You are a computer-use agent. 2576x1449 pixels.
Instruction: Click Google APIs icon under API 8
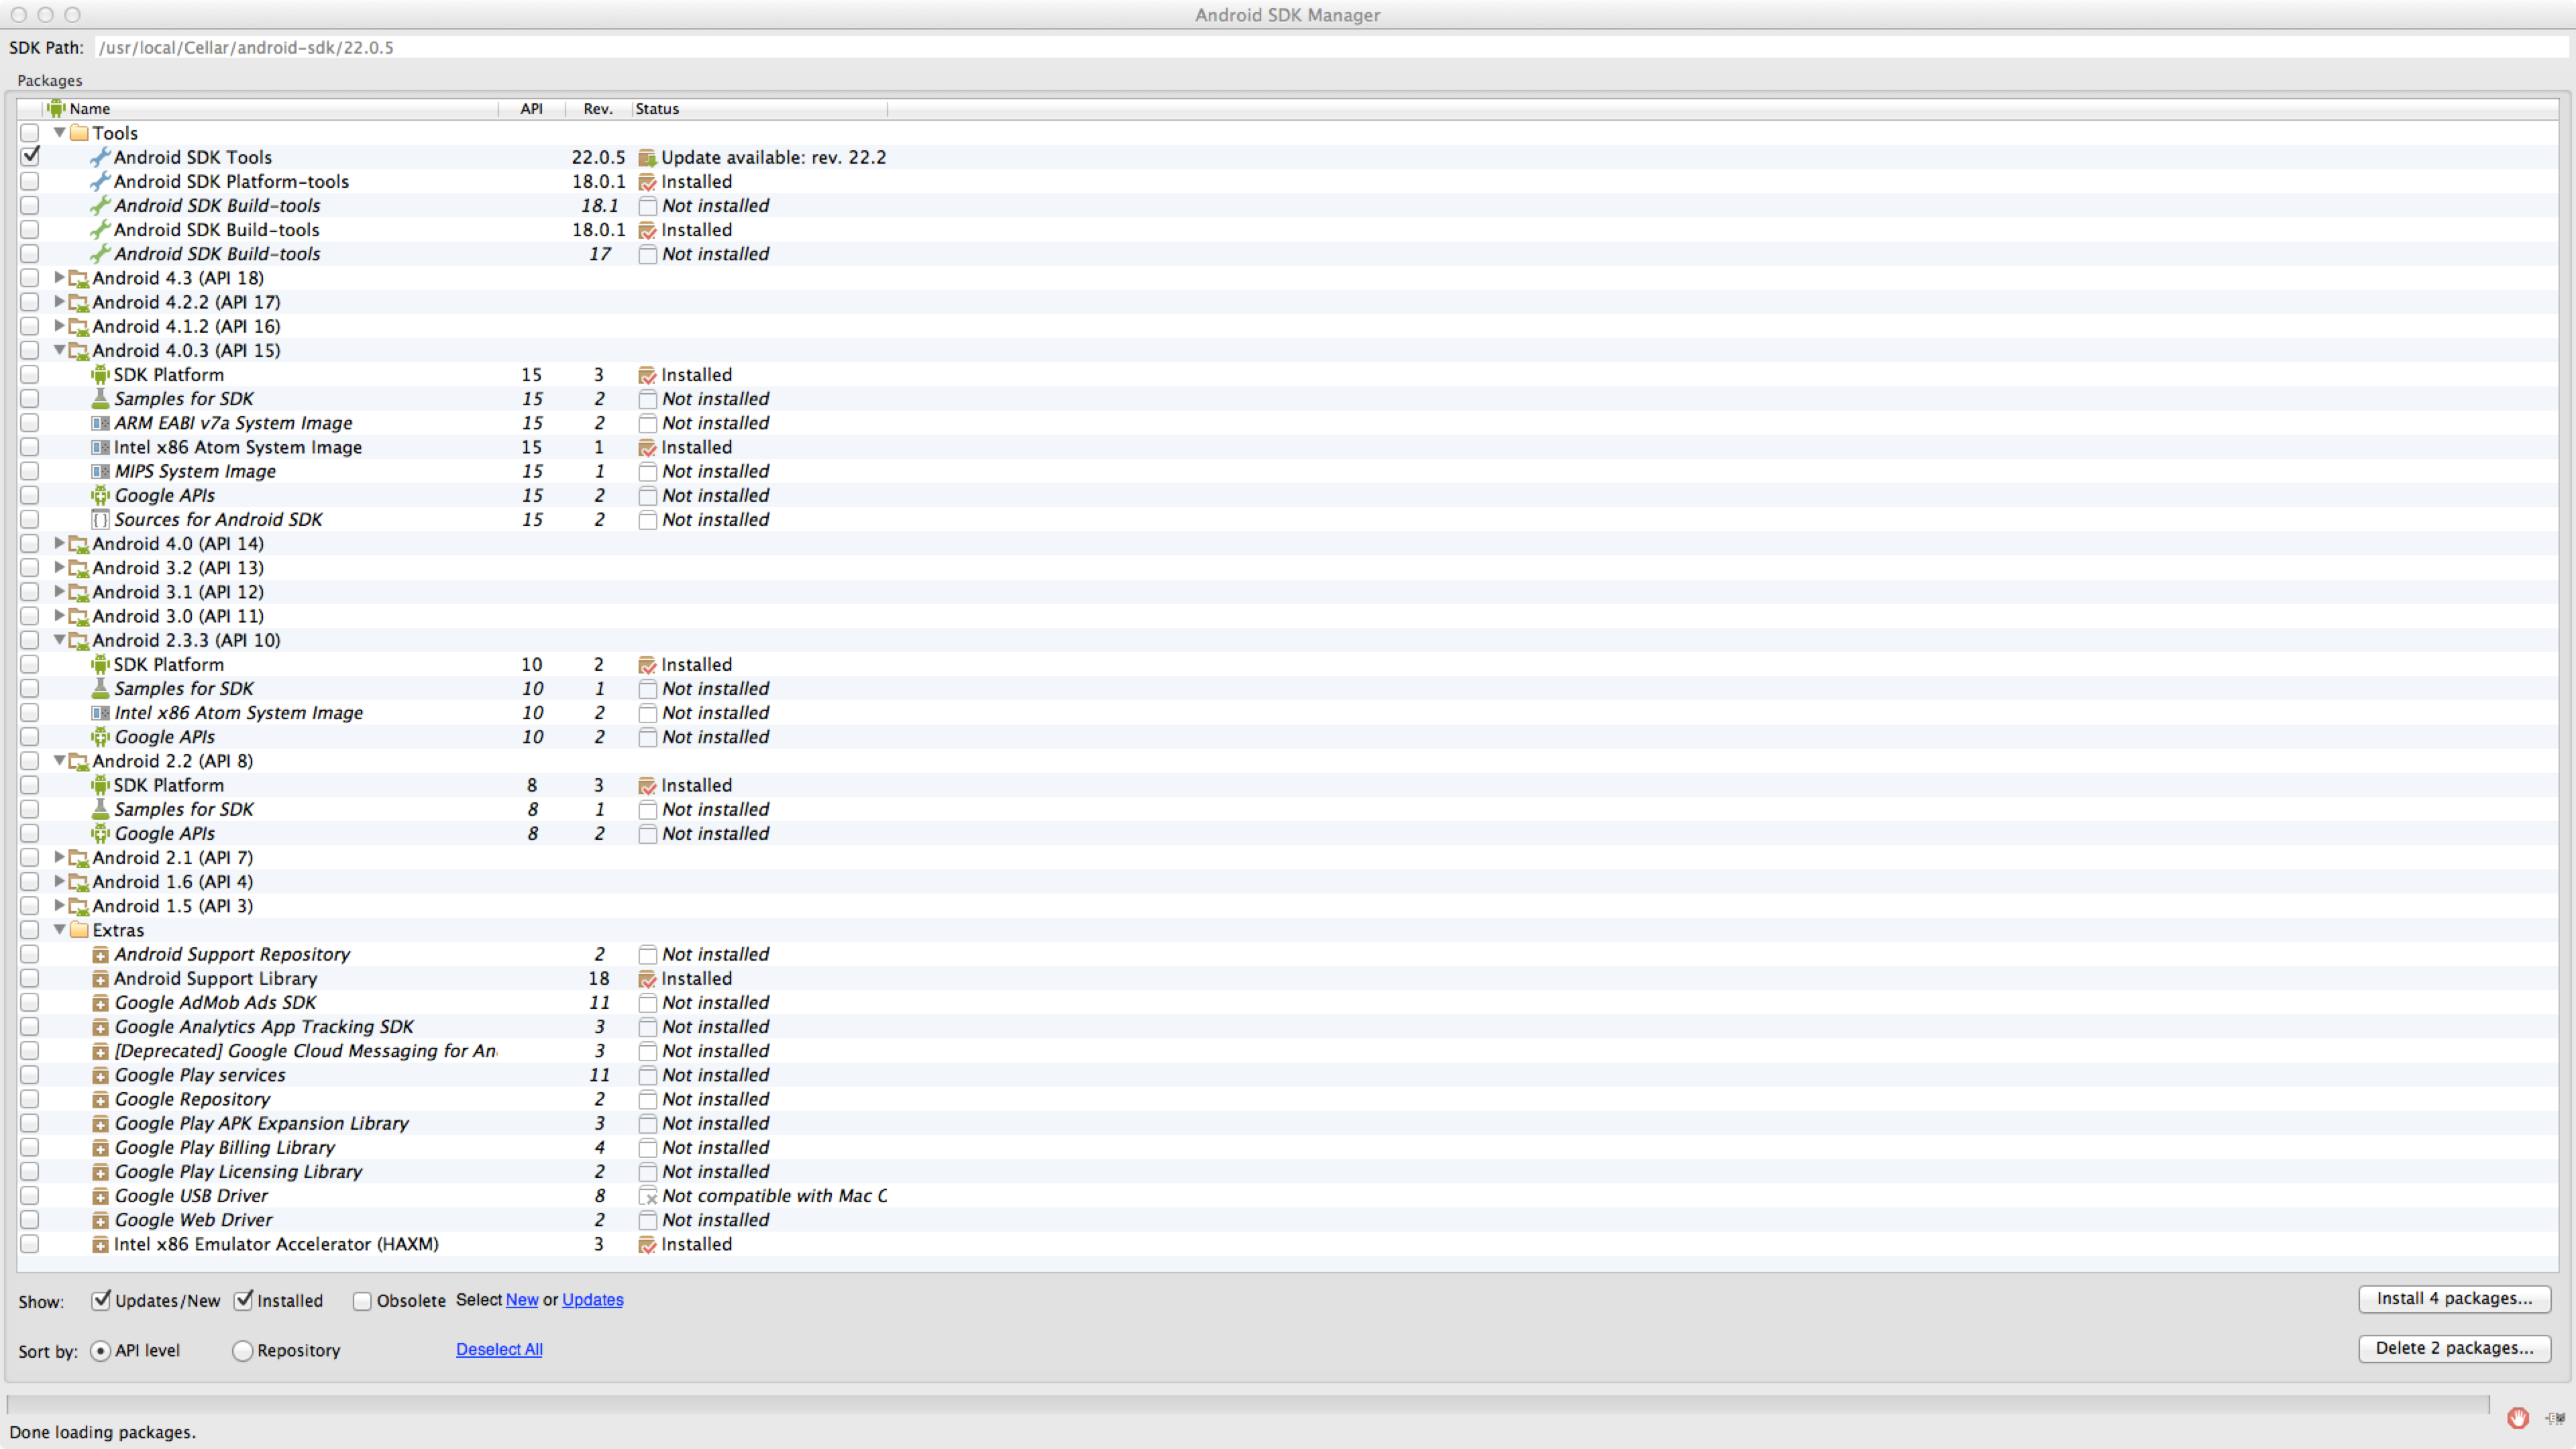click(x=100, y=833)
